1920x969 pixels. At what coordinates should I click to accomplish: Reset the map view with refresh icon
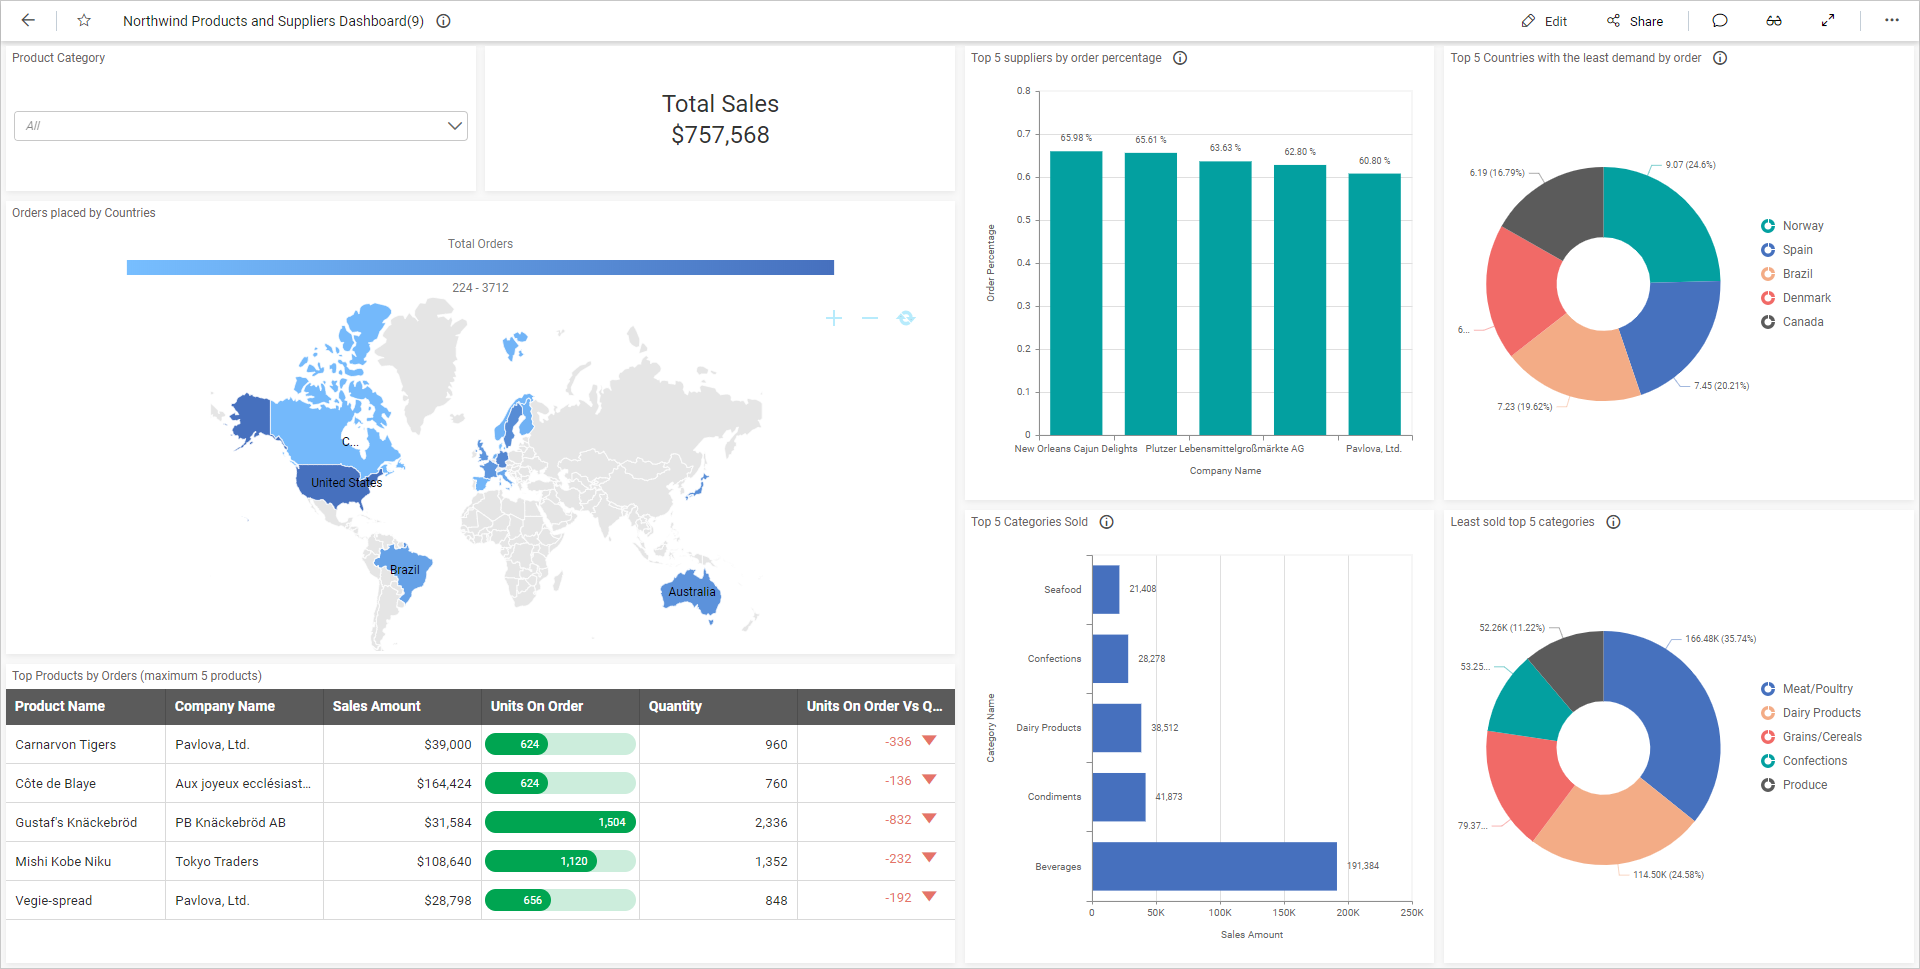905,317
